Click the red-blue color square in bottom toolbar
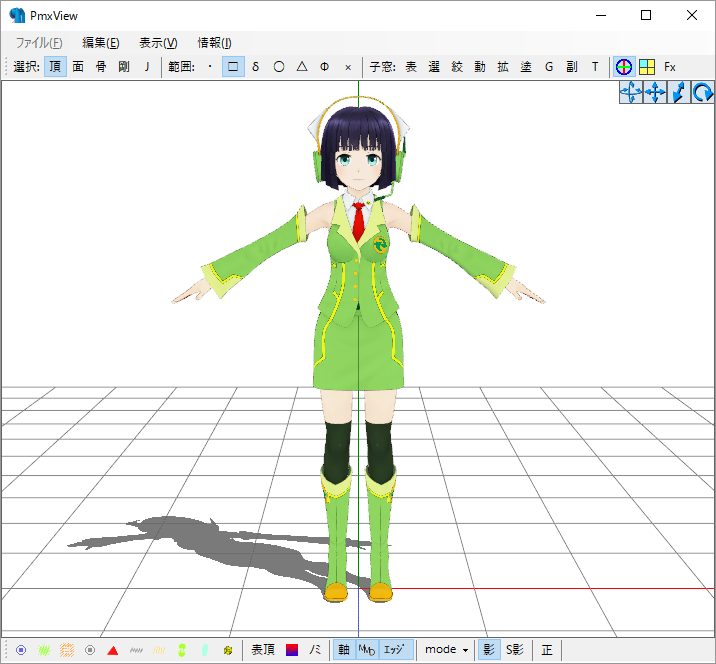The image size is (716, 664). coord(292,650)
